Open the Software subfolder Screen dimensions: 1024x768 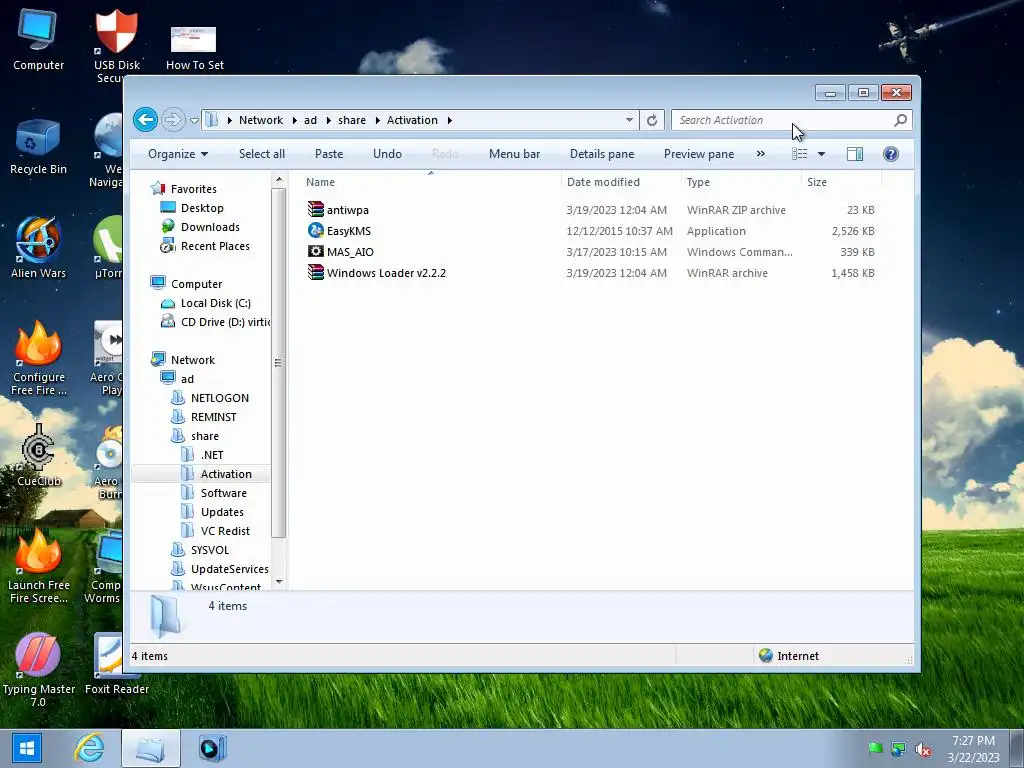(x=223, y=493)
